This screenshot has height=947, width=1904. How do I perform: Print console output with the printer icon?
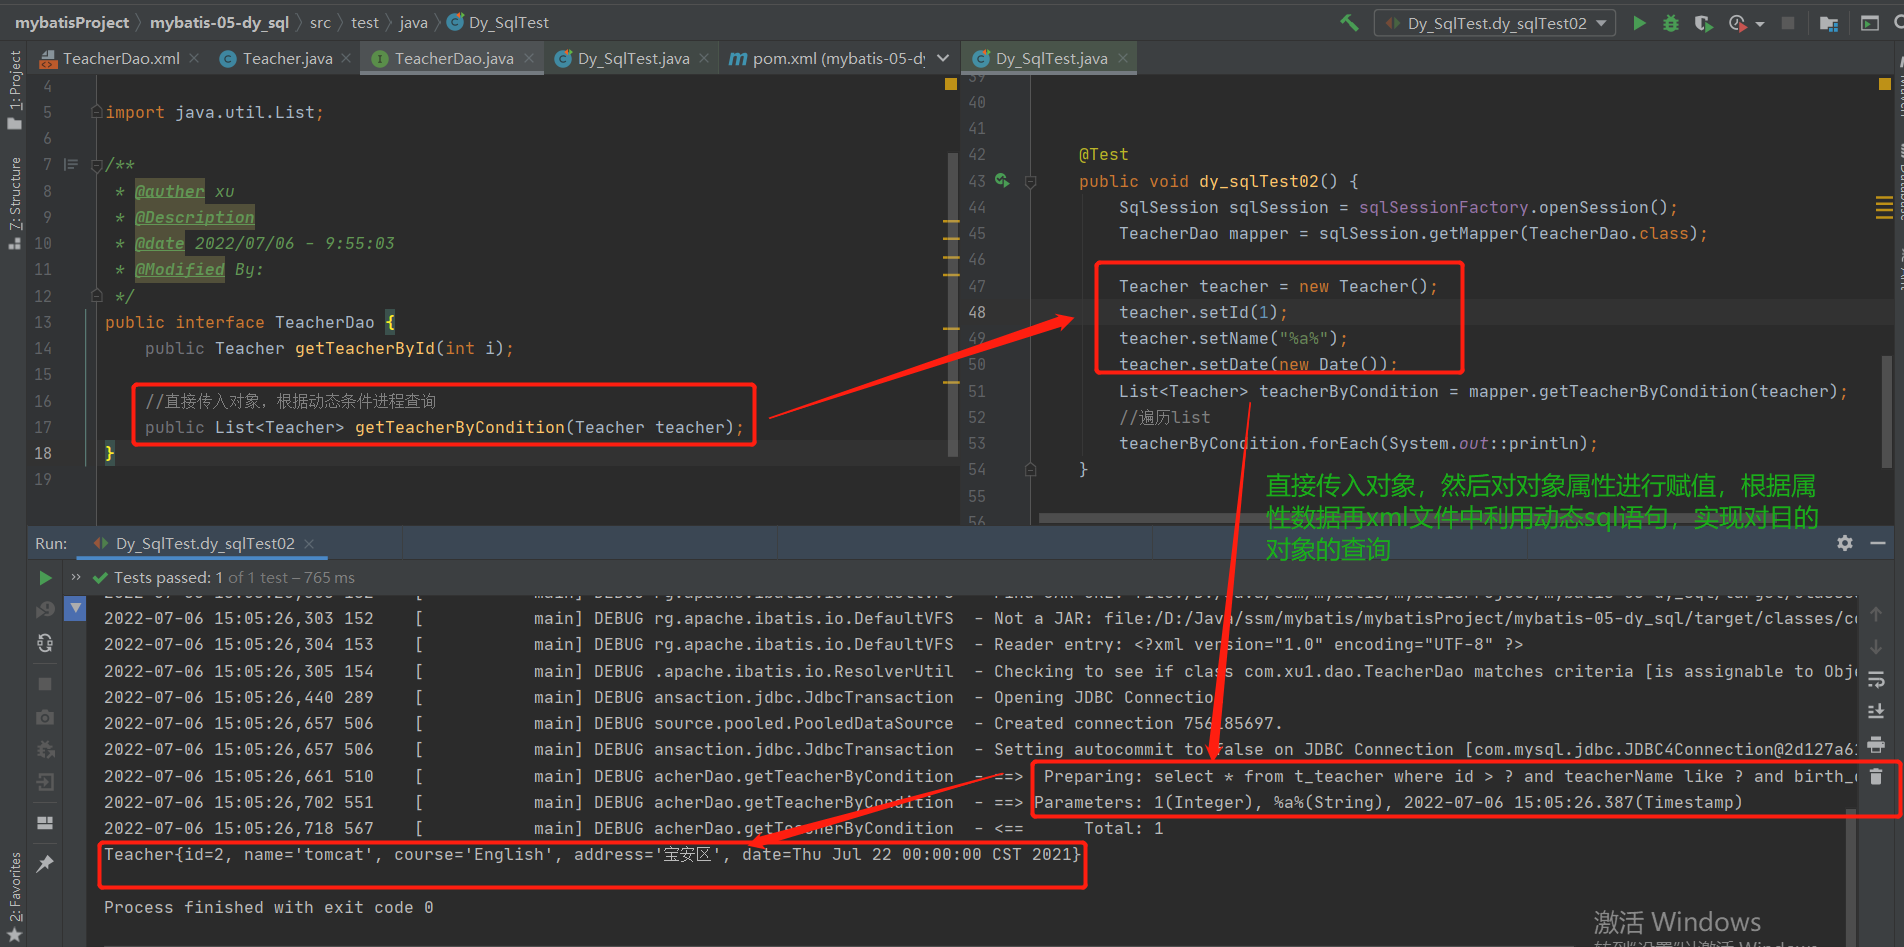pos(1876,745)
